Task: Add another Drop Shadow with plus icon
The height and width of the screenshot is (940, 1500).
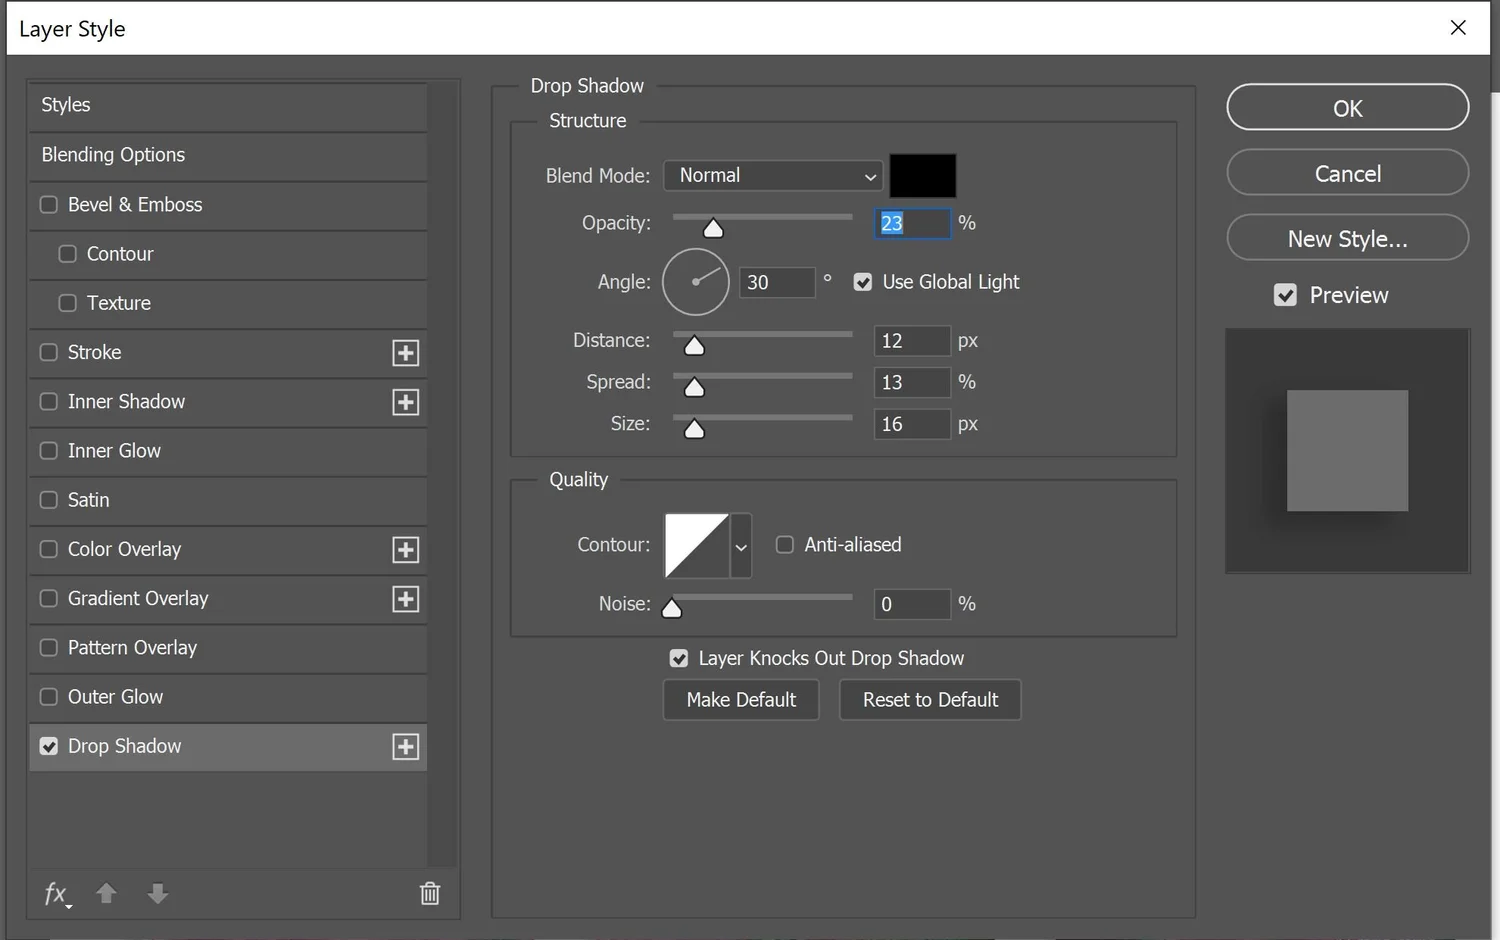Action: [x=405, y=747]
